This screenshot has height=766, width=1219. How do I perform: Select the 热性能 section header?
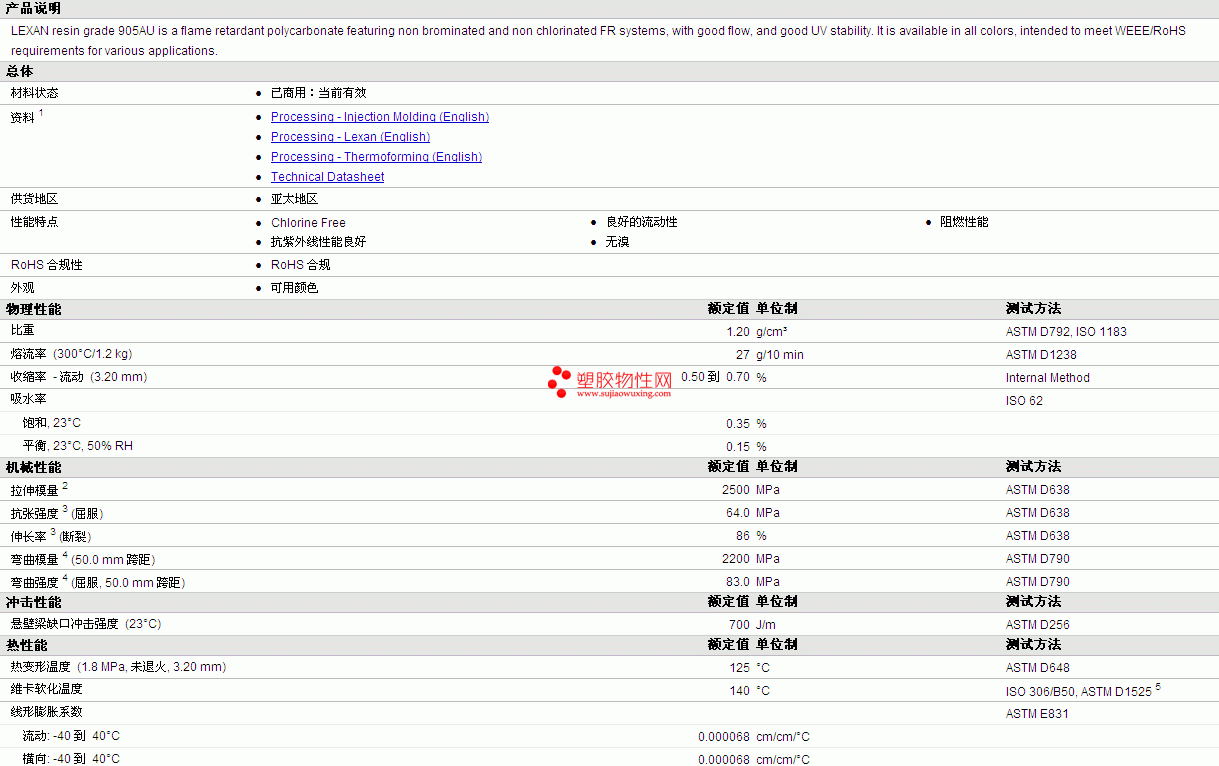click(26, 645)
